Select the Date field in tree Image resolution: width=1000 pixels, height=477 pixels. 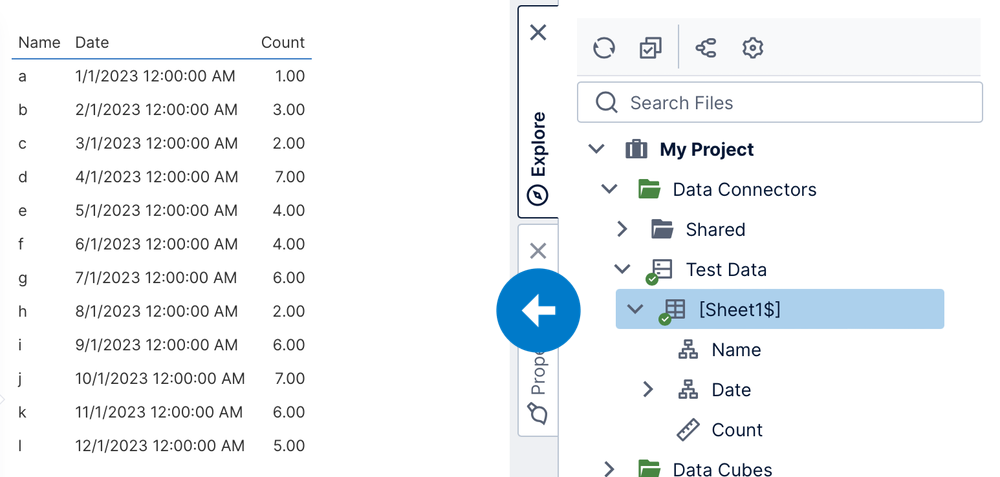731,390
